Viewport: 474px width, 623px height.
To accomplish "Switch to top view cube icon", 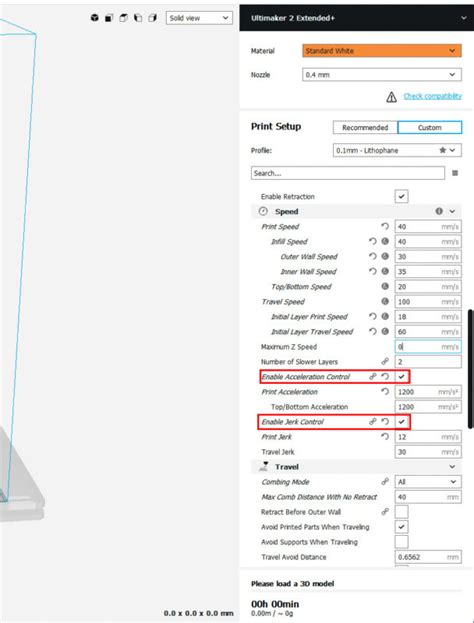I will [124, 18].
